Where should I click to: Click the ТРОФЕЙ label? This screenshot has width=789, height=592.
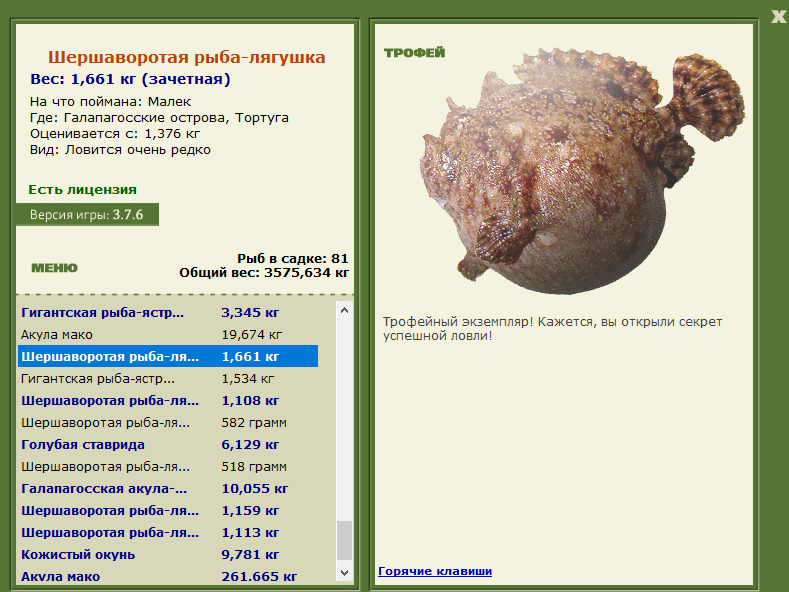click(415, 53)
